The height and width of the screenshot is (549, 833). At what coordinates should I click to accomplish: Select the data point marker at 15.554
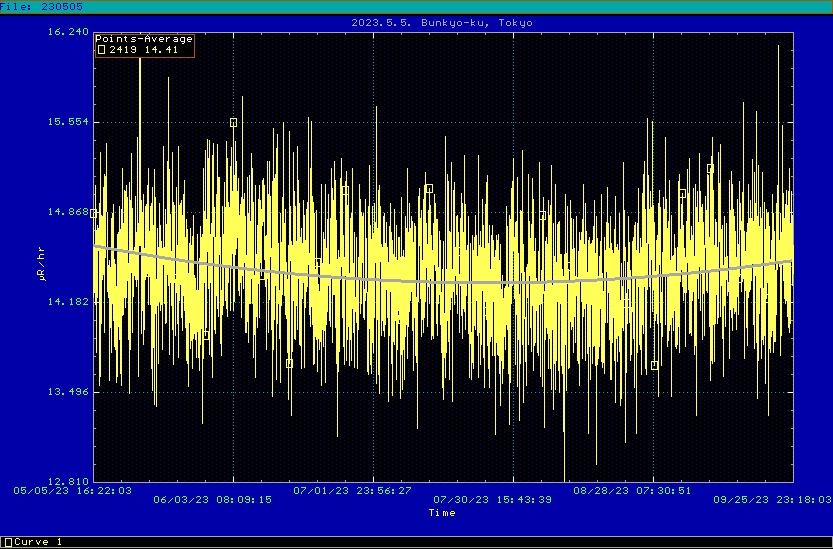coord(233,122)
